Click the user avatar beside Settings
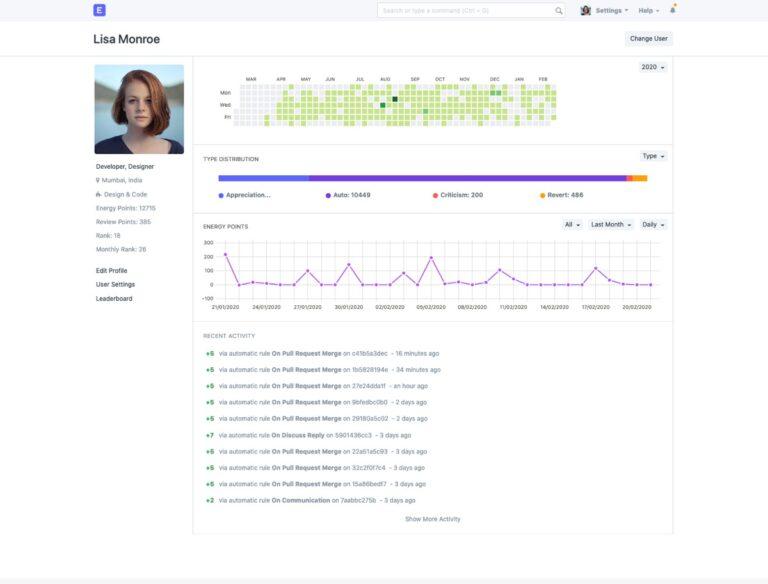768x584 pixels. [585, 10]
